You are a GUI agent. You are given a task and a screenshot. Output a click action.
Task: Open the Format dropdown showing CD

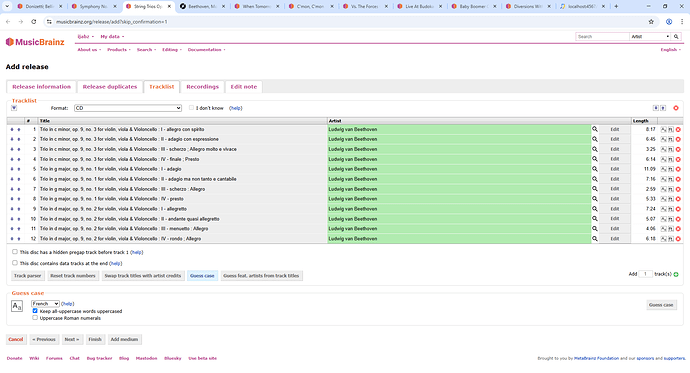pyautogui.click(x=128, y=108)
